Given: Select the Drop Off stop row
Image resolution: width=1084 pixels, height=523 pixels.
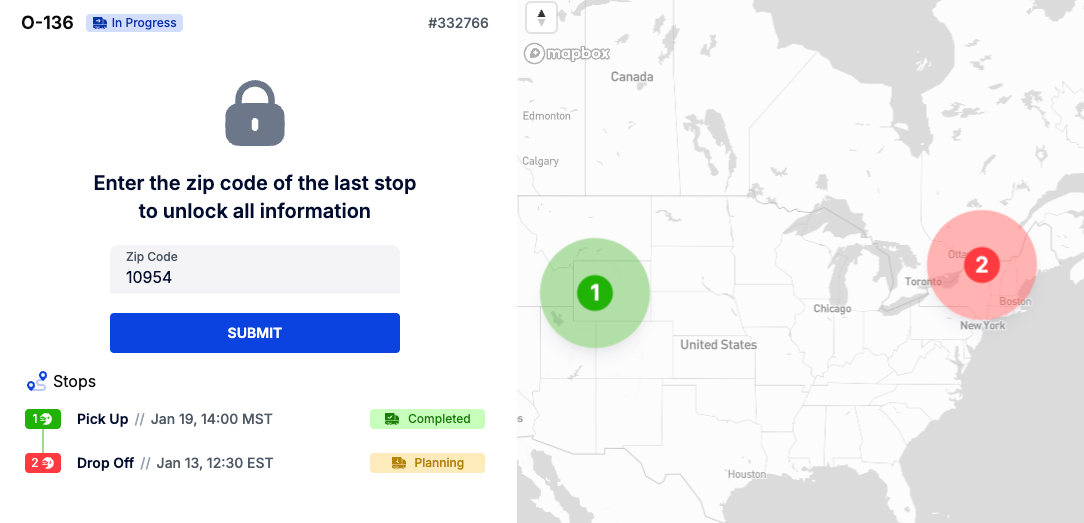Looking at the screenshot, I should [255, 463].
